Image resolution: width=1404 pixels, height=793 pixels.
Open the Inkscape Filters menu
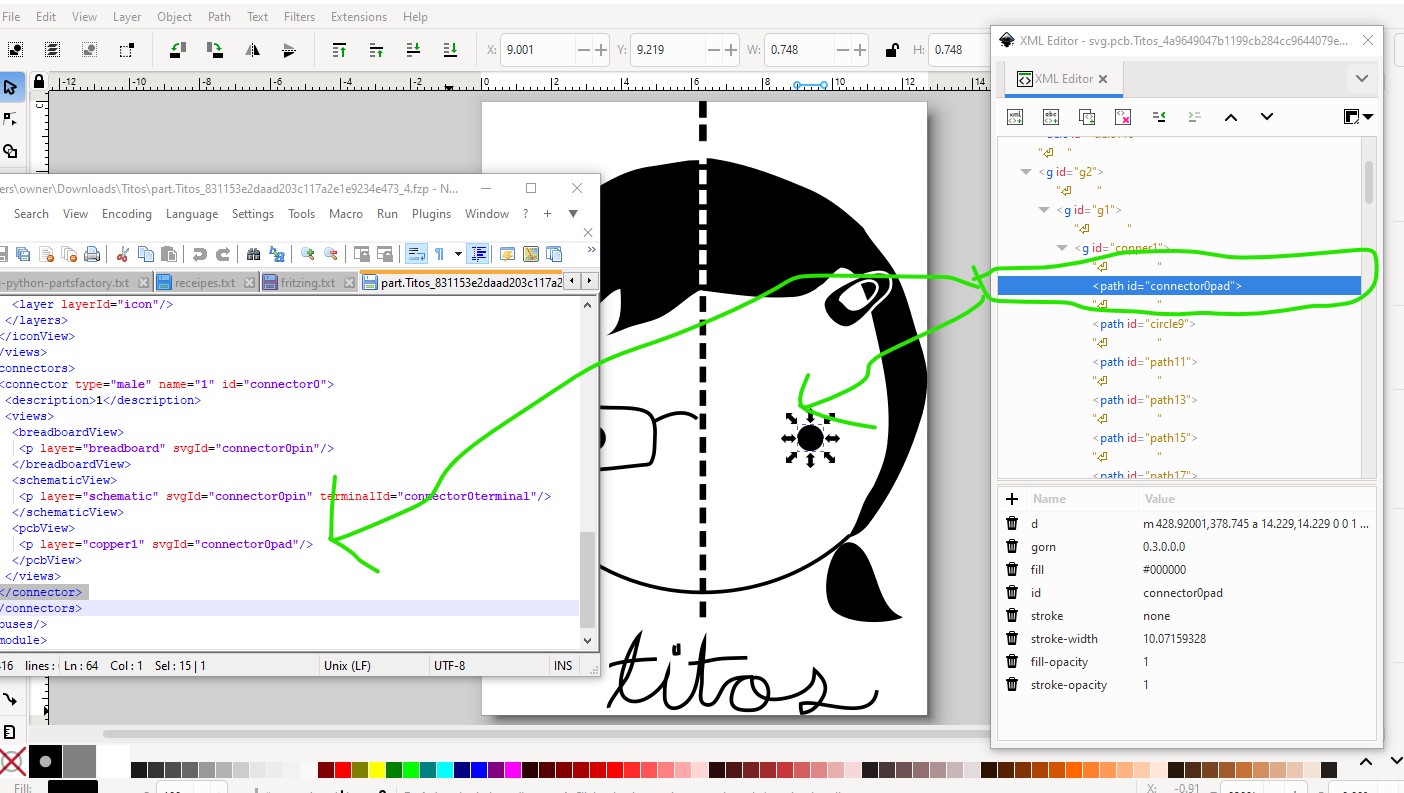click(x=298, y=17)
